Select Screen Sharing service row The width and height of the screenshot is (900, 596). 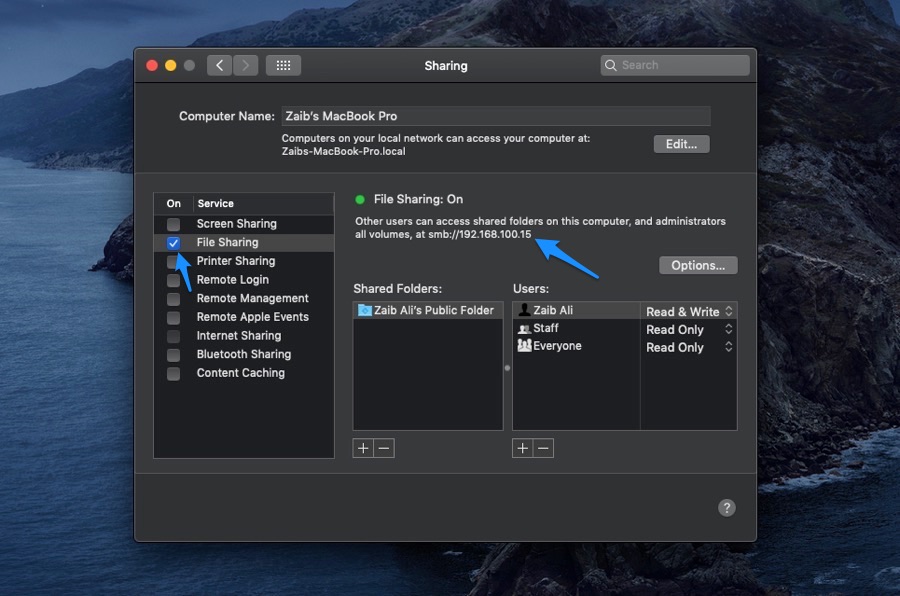click(x=244, y=224)
